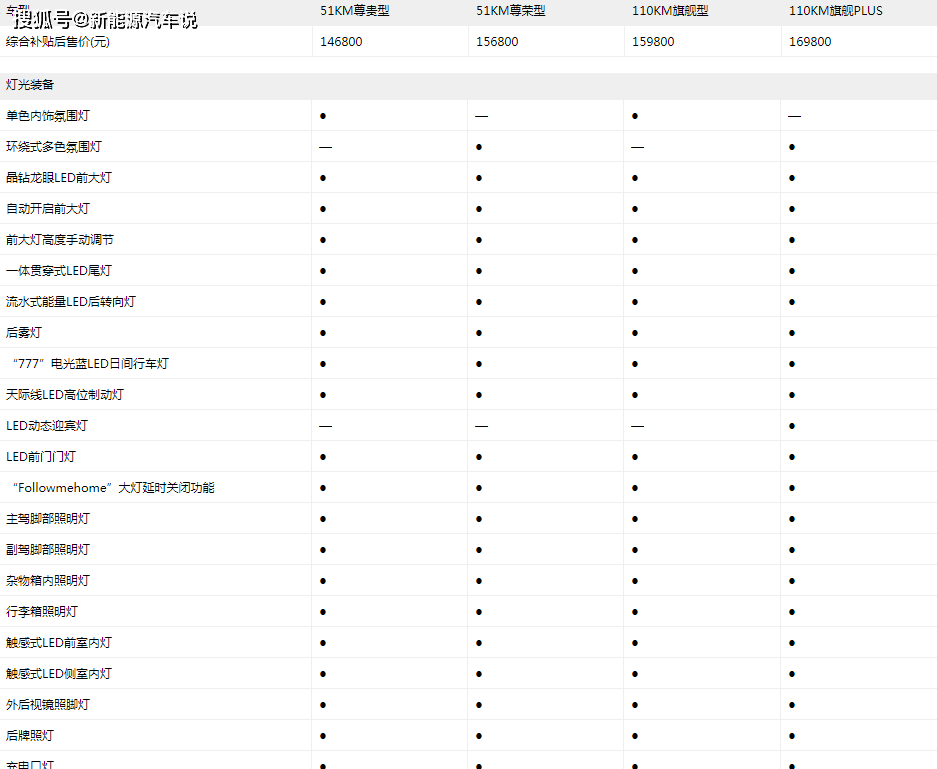Screen dimensions: 937x769
Task: Click the 搜狐号@新能源汽车说 watermark
Action: [x=106, y=20]
